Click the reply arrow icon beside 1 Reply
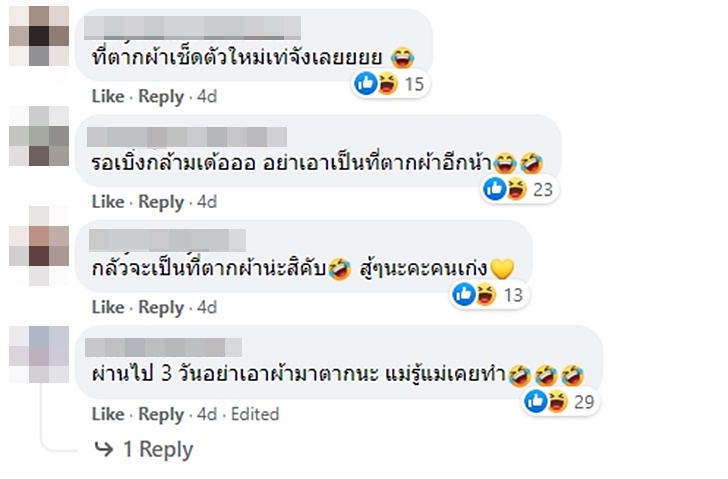This screenshot has height=479, width=728. (x=104, y=450)
